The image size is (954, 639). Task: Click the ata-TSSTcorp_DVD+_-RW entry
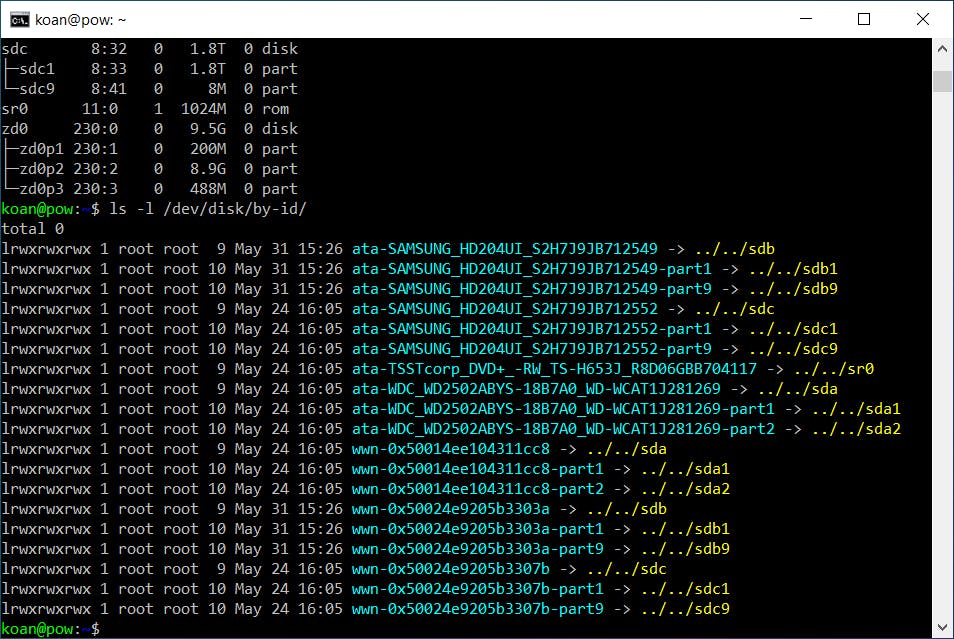point(554,369)
